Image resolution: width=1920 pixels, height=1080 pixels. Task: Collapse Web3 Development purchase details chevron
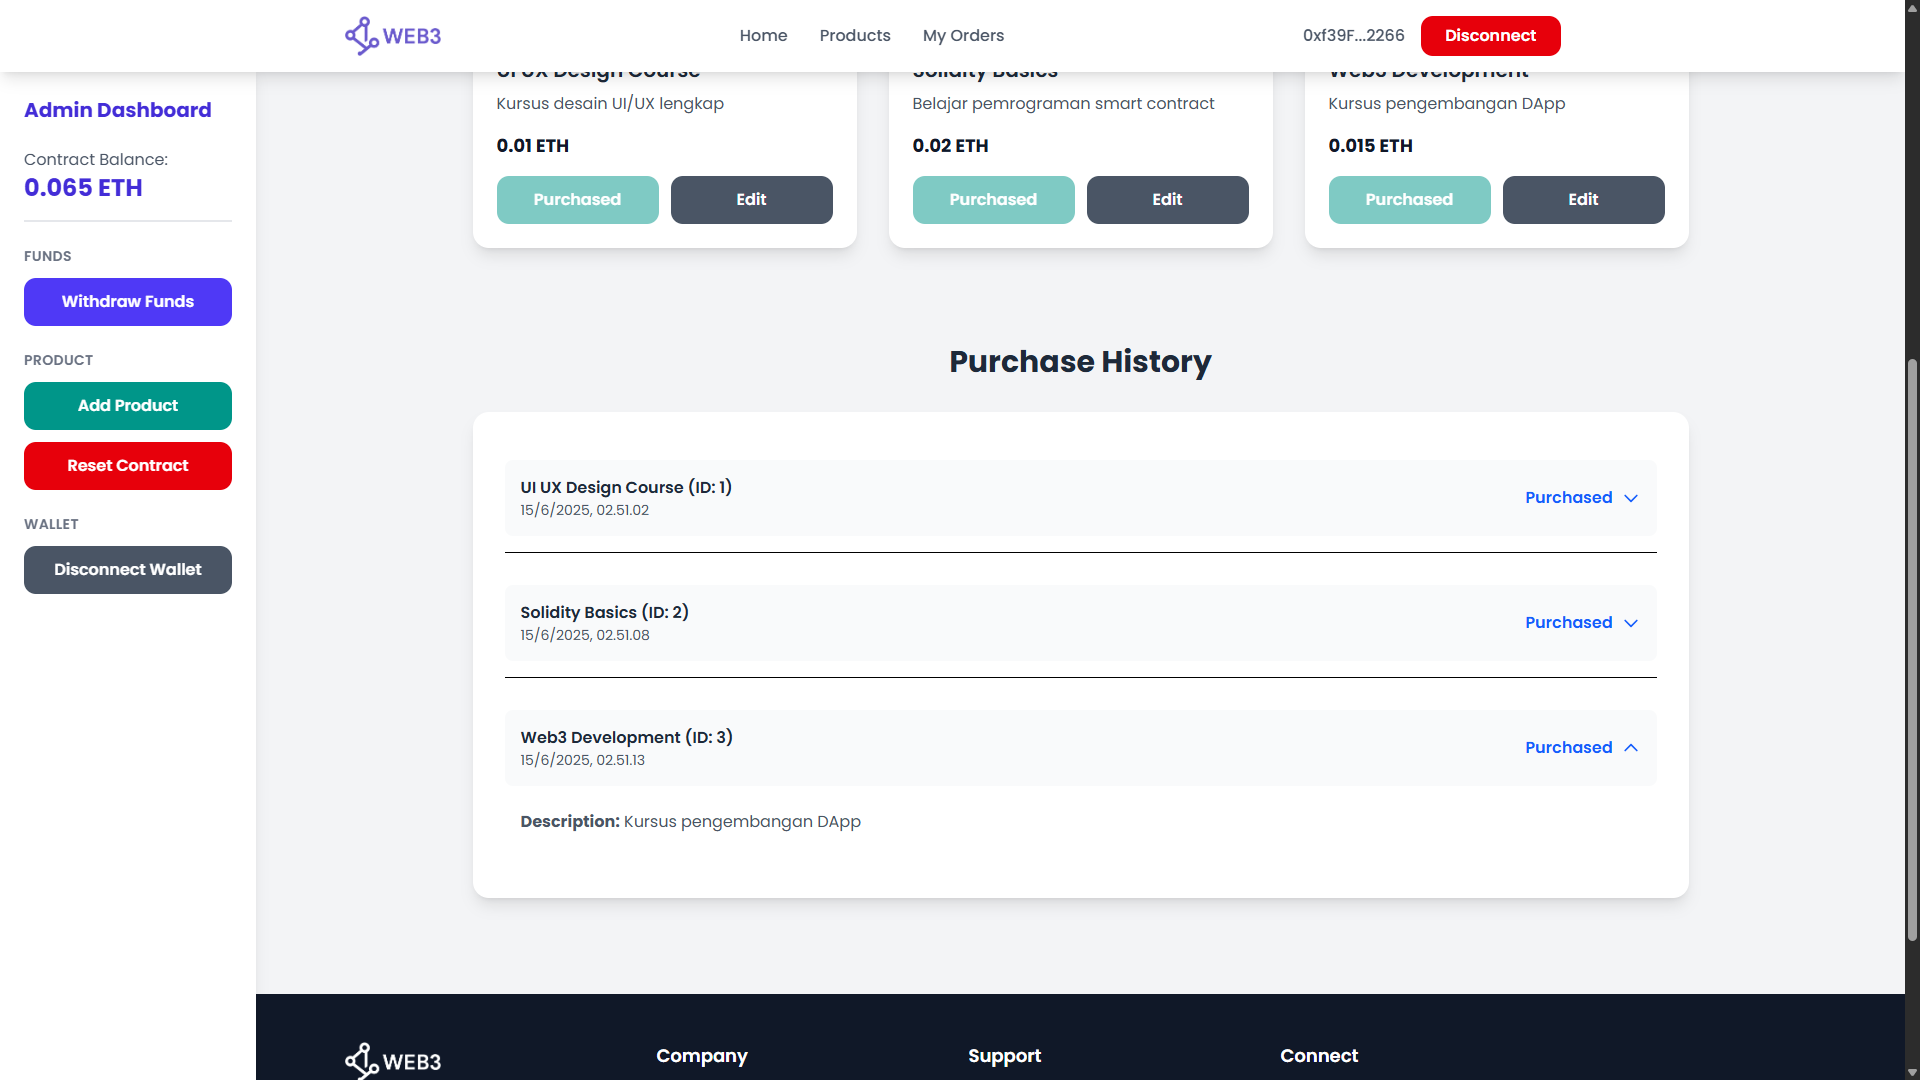tap(1631, 748)
